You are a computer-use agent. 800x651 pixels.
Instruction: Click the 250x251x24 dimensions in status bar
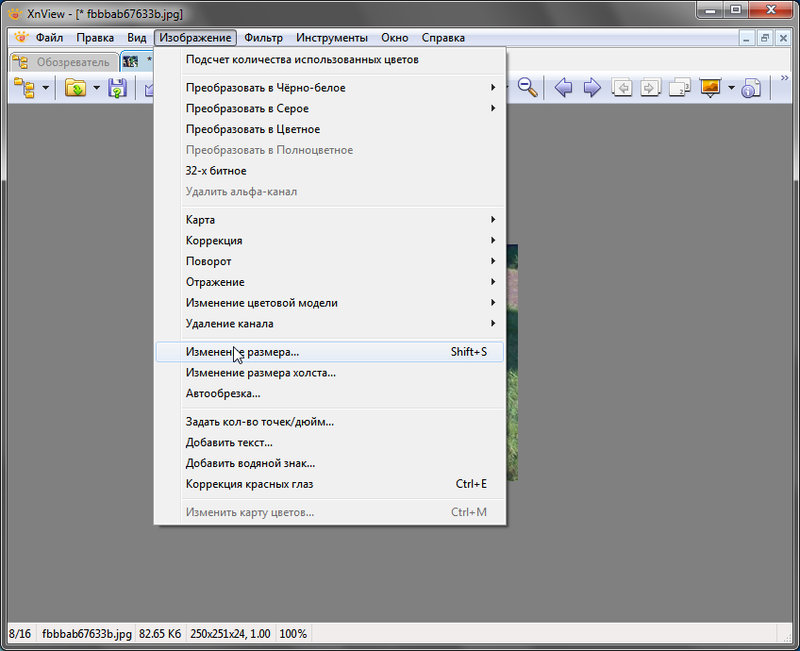230,634
